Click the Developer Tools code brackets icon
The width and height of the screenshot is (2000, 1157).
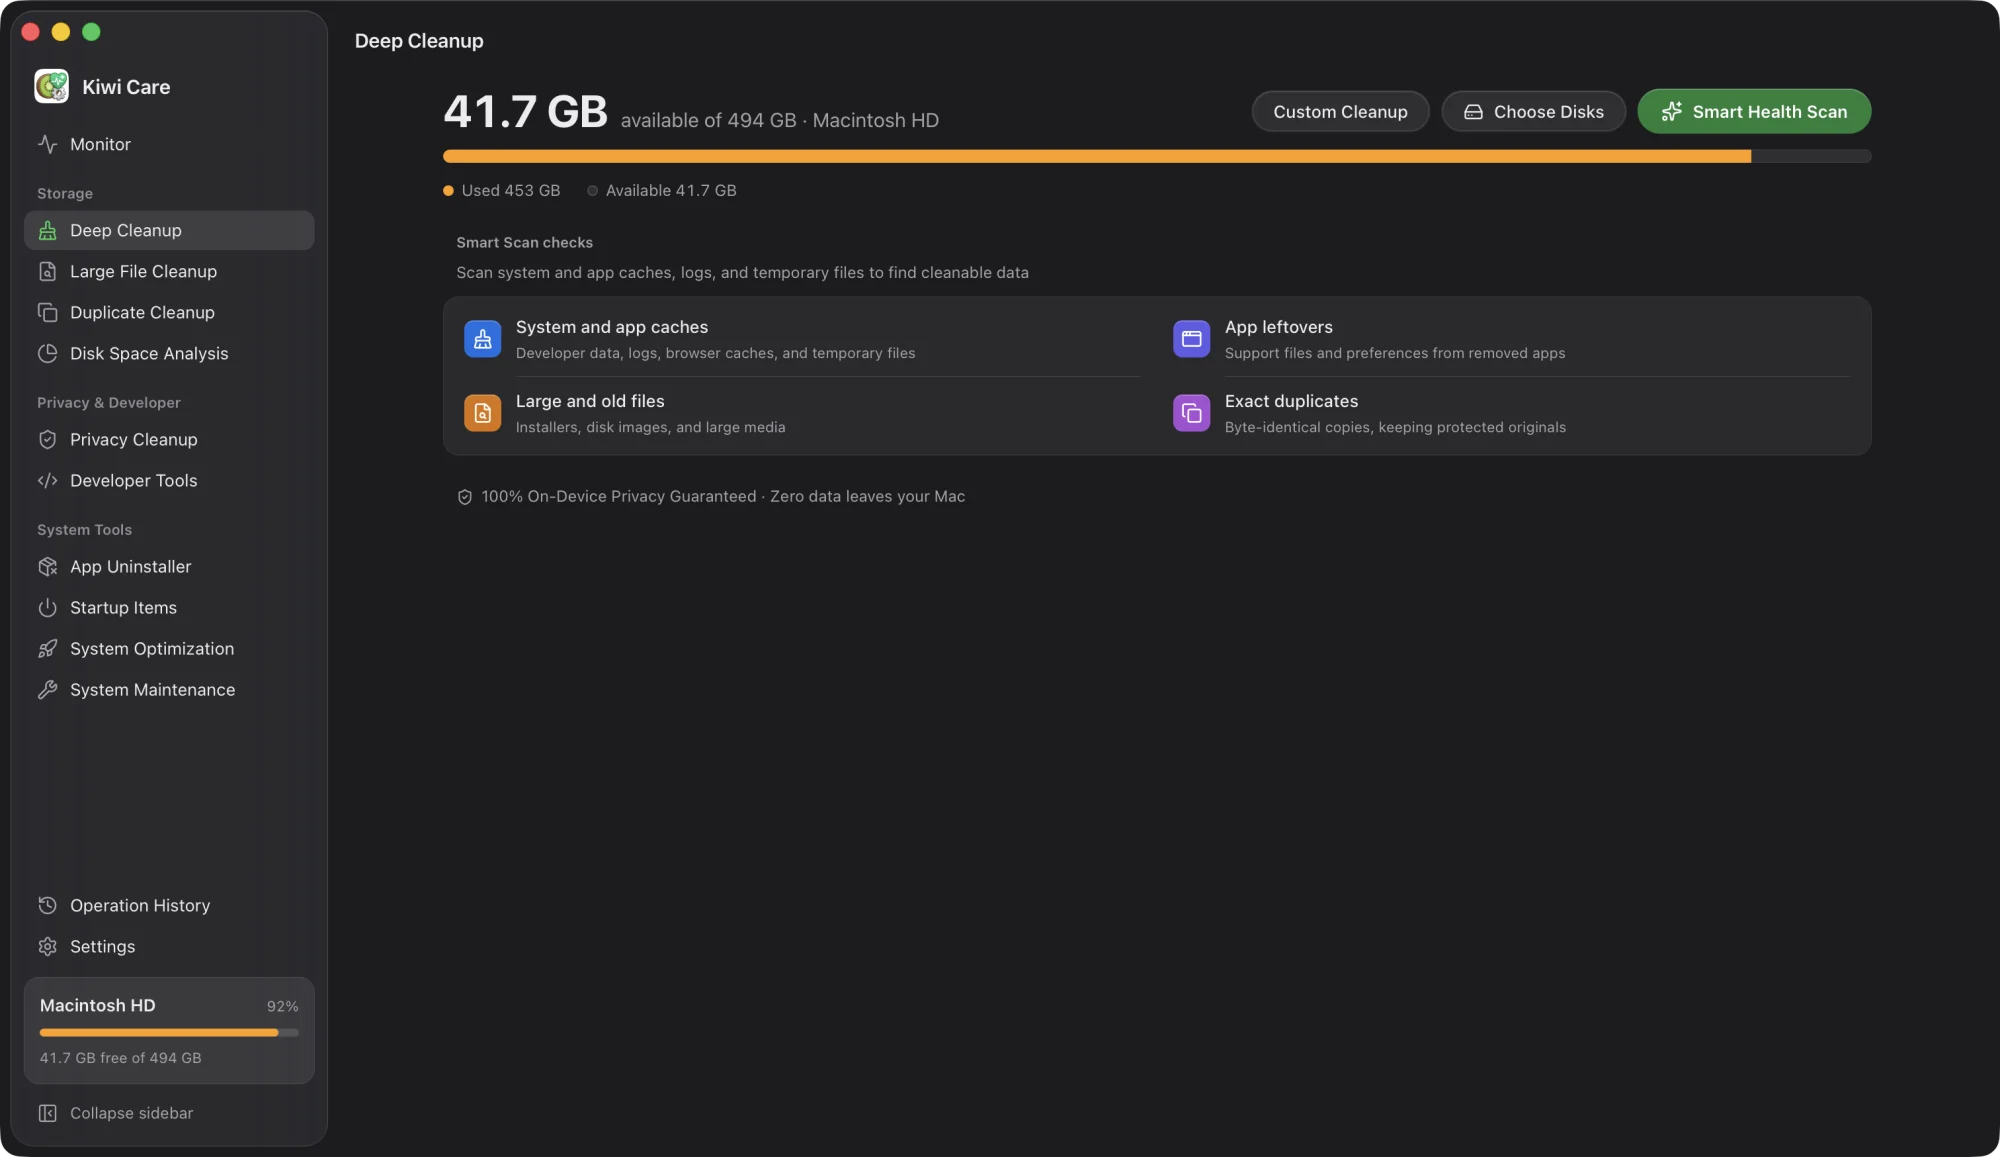[47, 480]
